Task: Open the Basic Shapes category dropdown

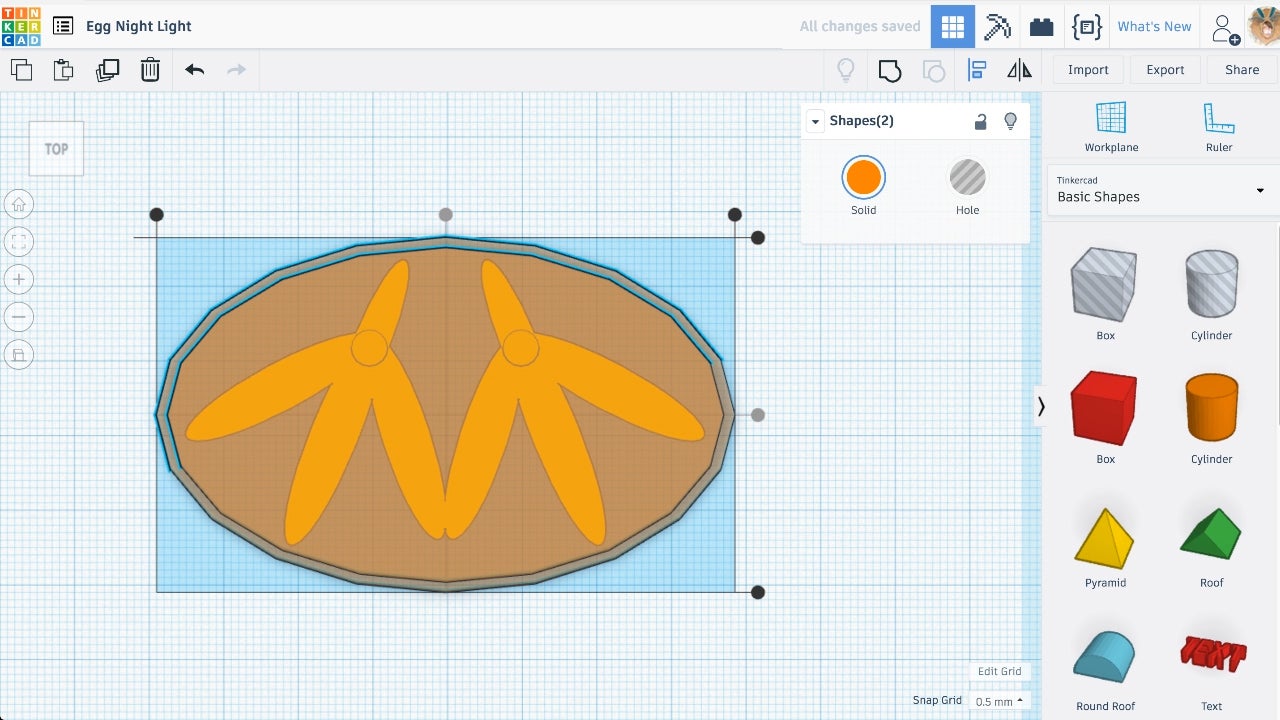Action: click(x=1162, y=190)
